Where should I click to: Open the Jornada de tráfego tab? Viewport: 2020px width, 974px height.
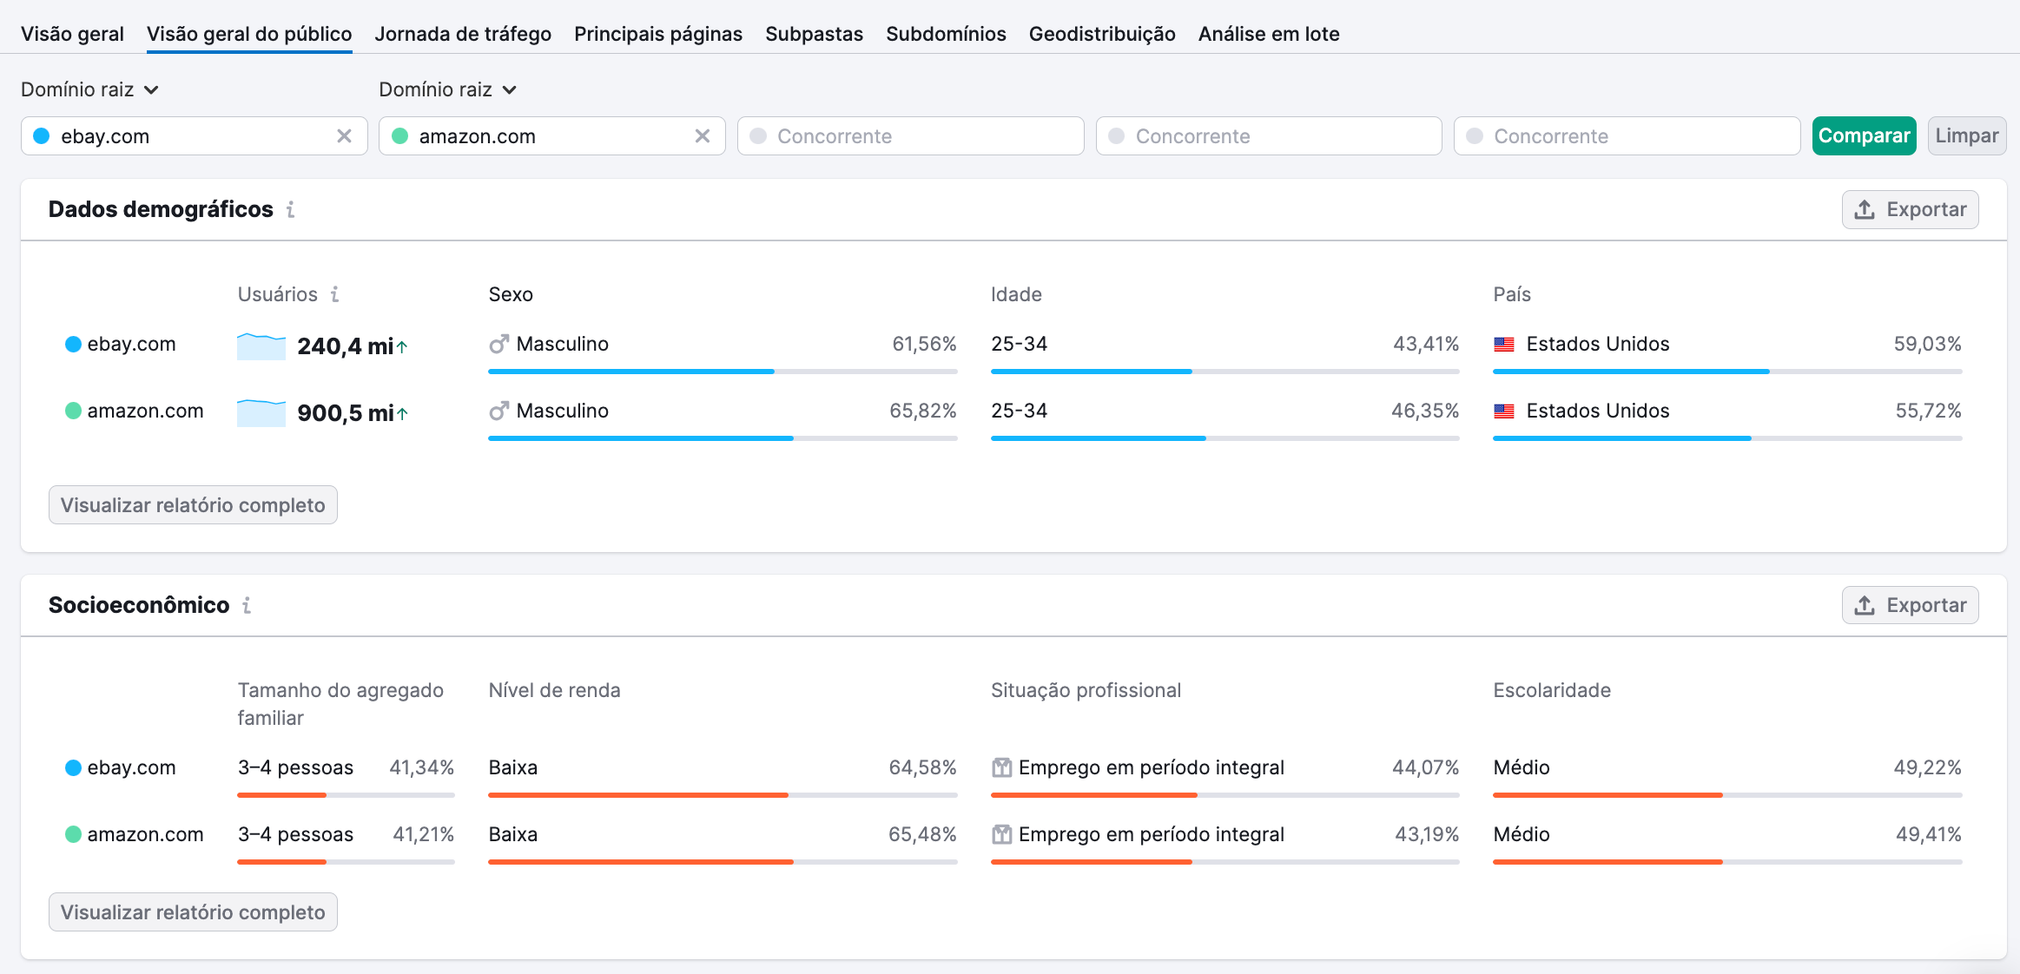tap(463, 33)
